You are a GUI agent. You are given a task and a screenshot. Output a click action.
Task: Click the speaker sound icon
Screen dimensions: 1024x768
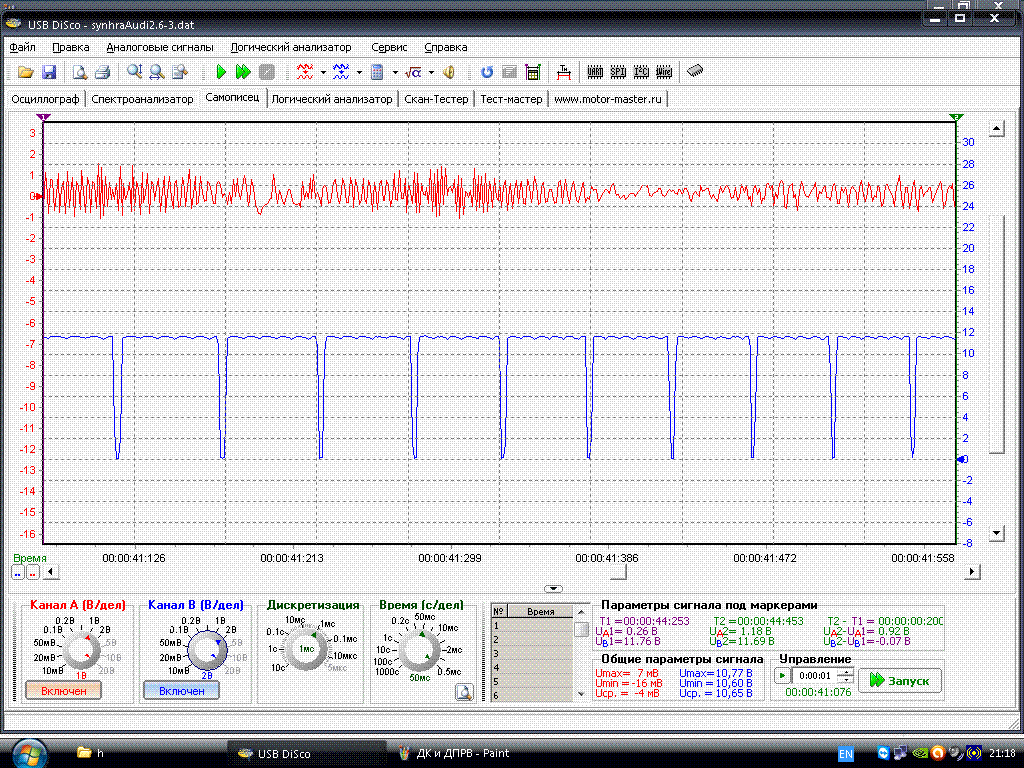[x=449, y=72]
